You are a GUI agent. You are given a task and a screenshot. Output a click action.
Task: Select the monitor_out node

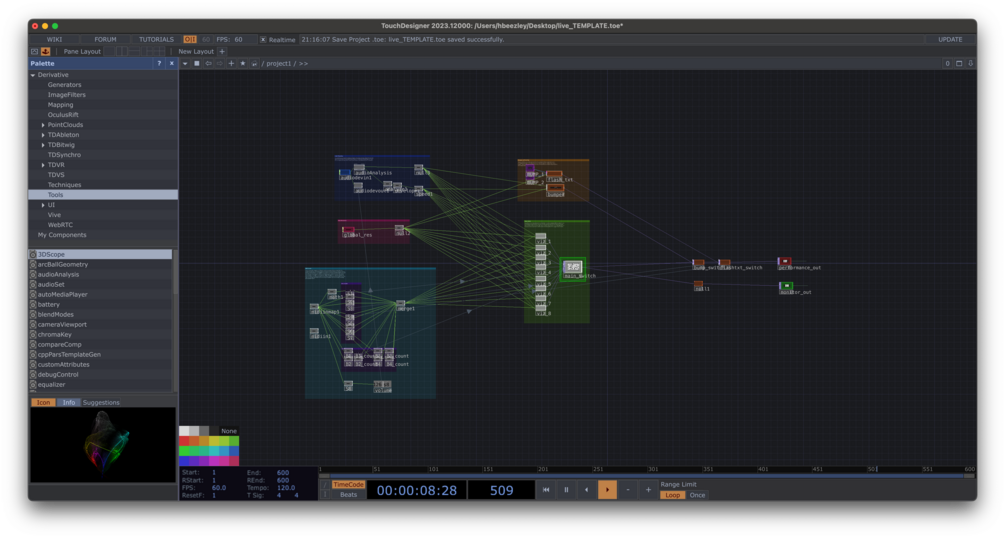tap(786, 286)
